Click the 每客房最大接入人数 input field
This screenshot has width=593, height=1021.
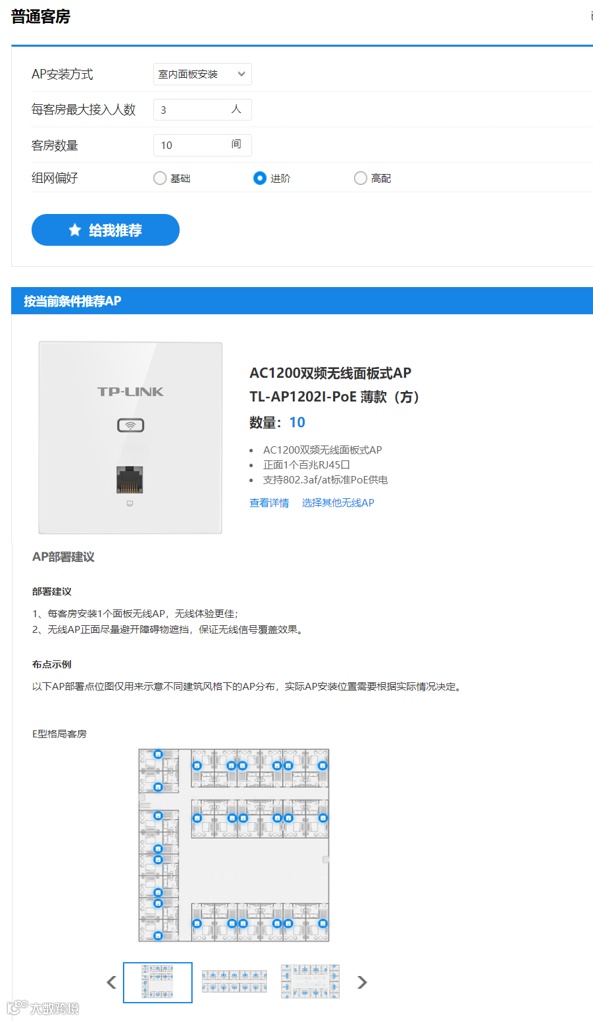coord(202,109)
